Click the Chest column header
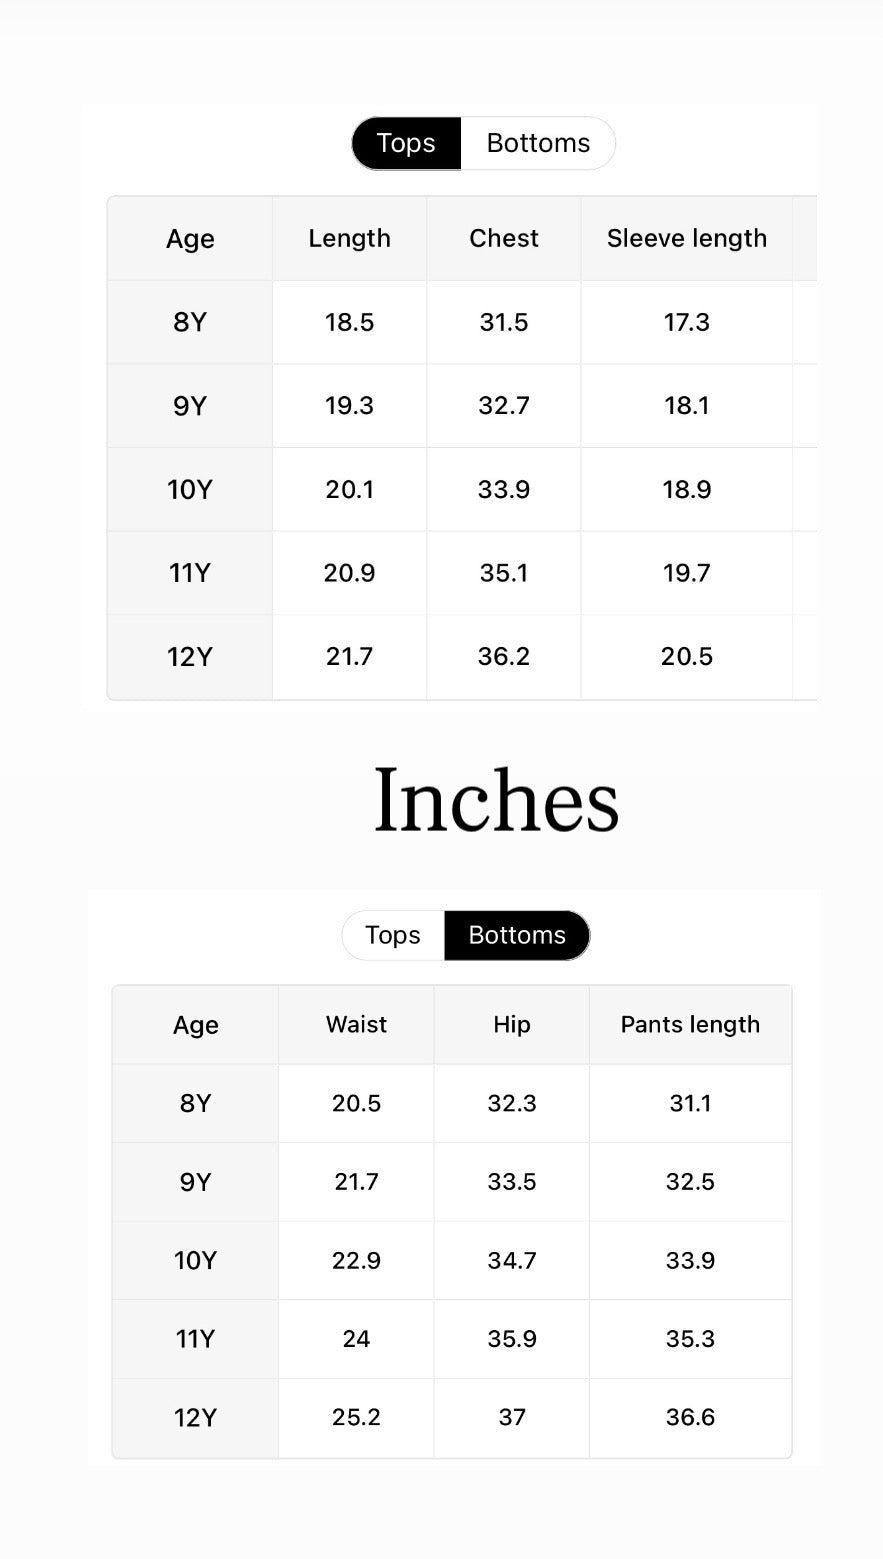Image resolution: width=883 pixels, height=1559 pixels. coord(504,238)
